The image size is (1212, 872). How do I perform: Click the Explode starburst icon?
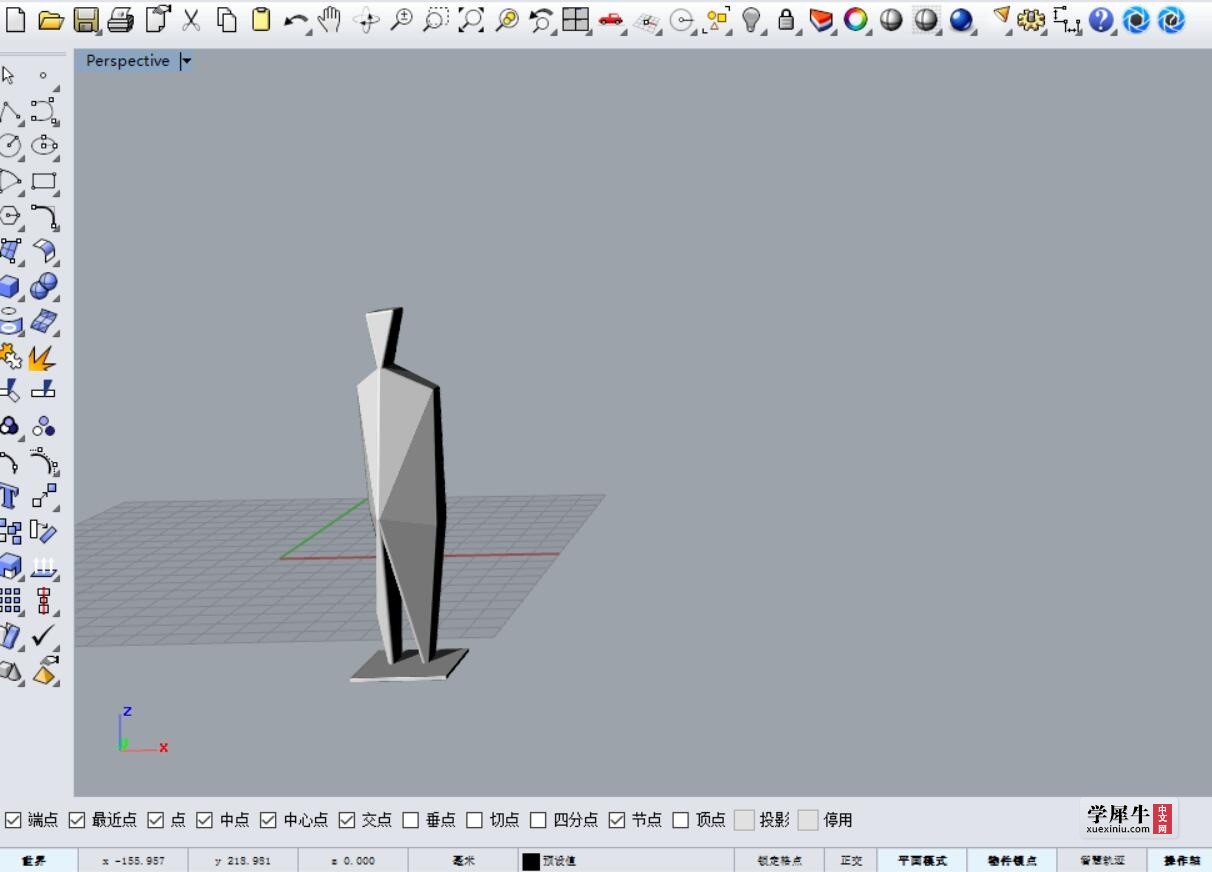pos(42,357)
